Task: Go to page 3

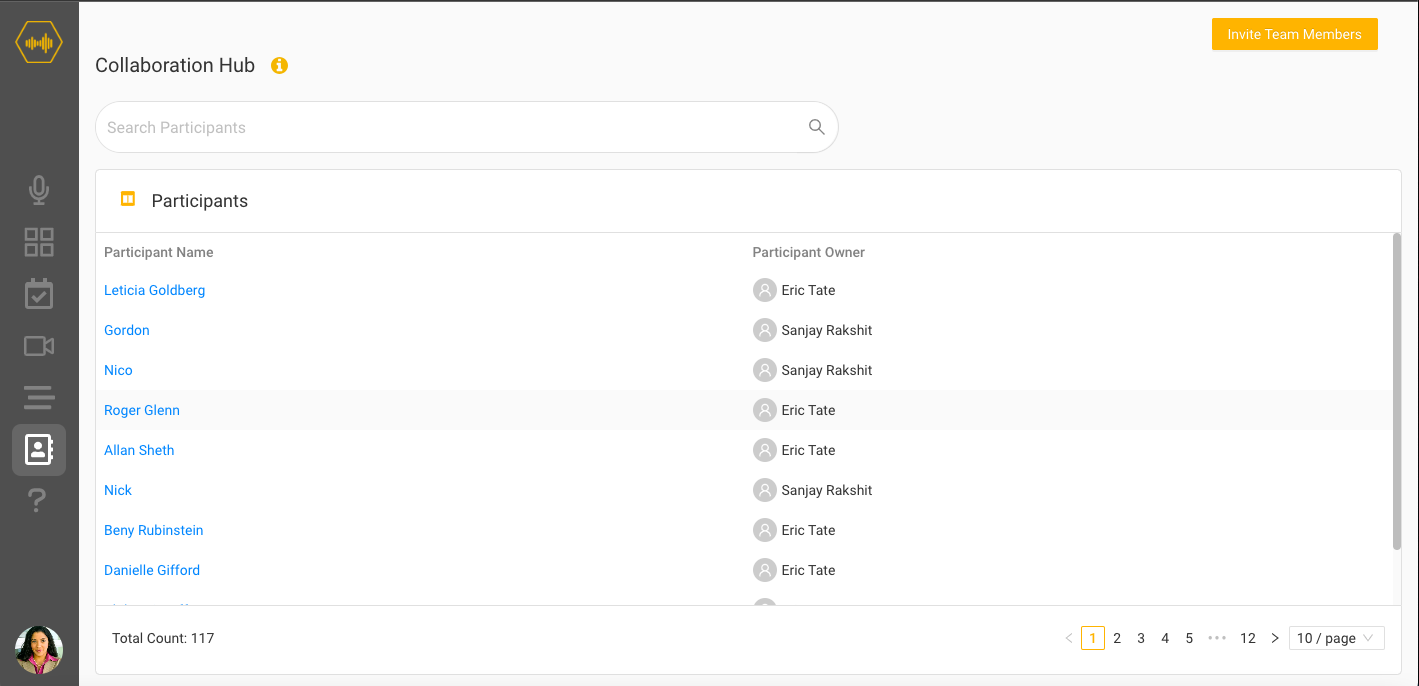Action: tap(1141, 638)
